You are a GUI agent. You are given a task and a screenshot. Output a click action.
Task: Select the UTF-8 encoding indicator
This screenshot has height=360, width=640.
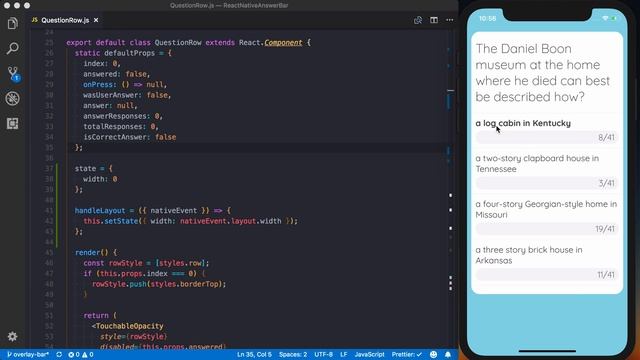(x=323, y=354)
